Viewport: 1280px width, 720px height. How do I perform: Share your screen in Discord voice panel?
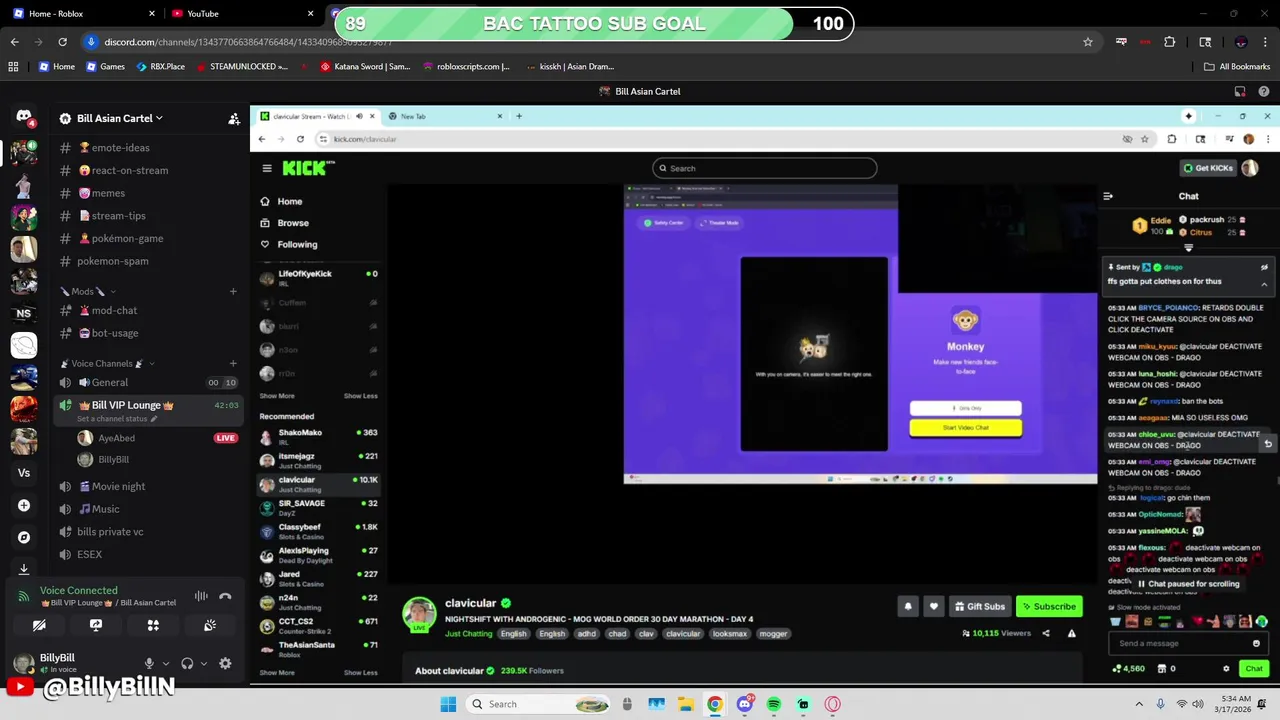96,625
